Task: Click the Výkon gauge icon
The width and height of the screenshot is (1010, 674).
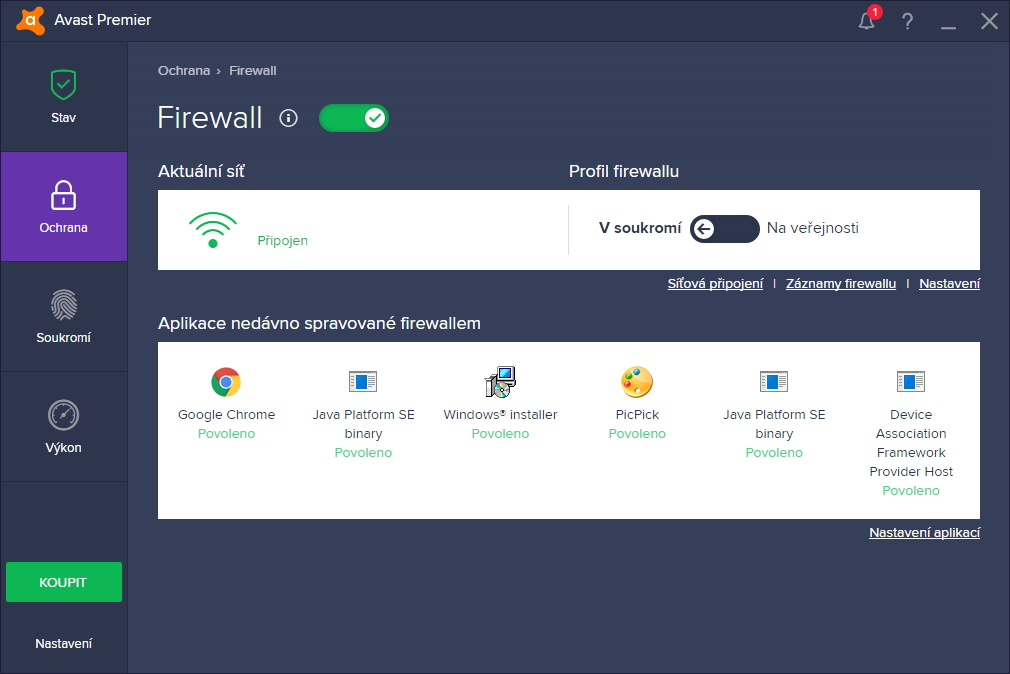Action: coord(63,415)
